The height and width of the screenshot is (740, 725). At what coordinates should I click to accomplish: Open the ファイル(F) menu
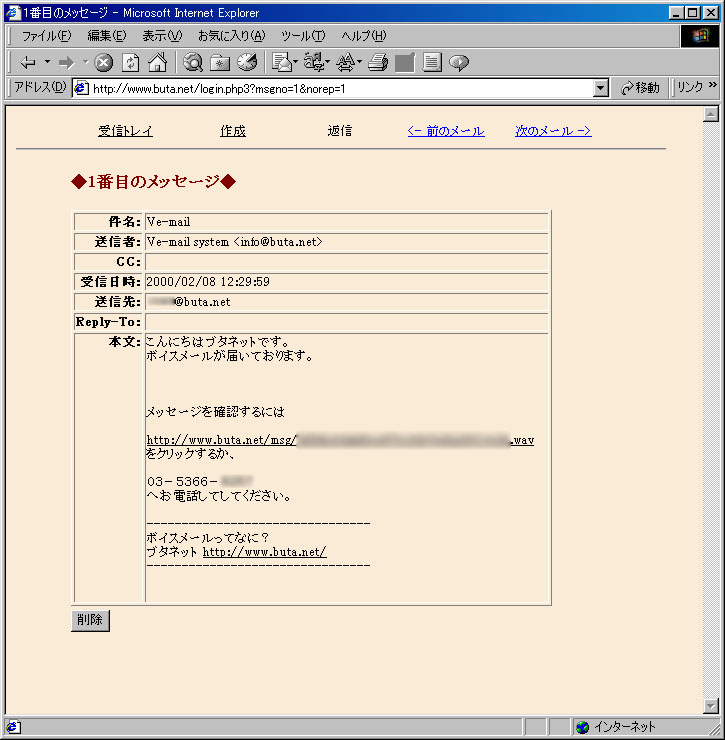pos(46,36)
